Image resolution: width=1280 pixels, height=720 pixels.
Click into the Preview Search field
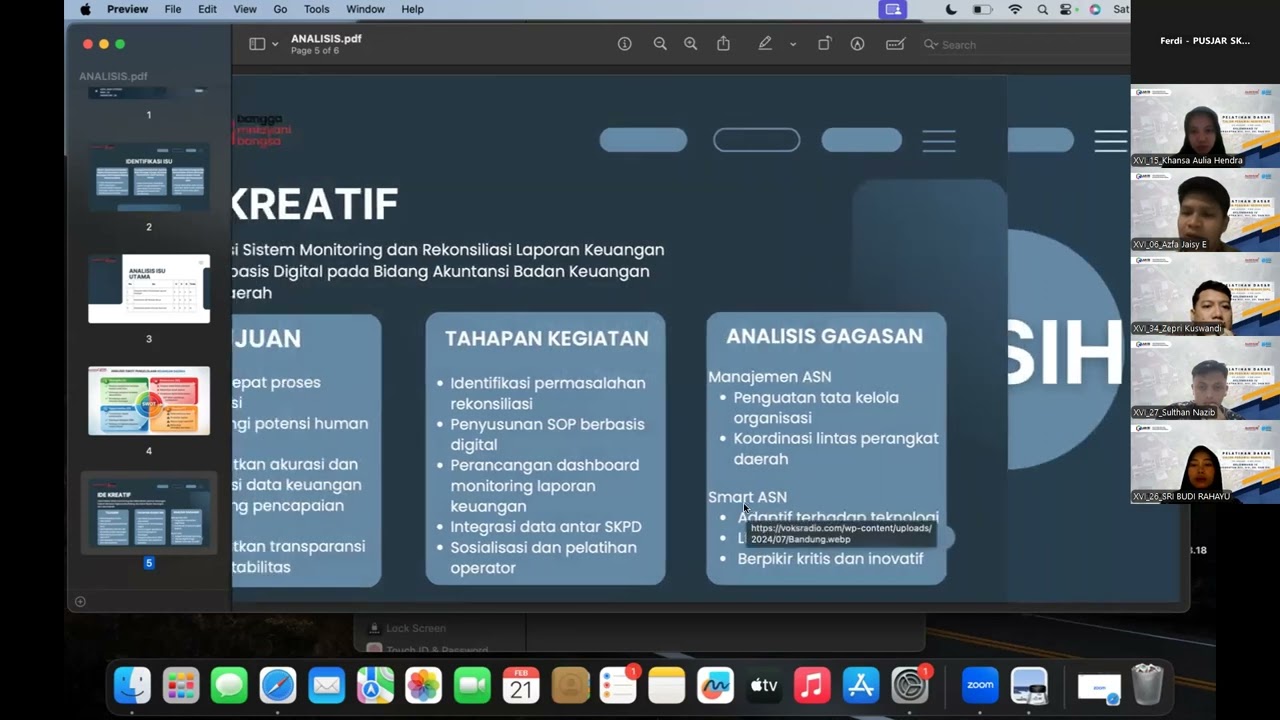pyautogui.click(x=1020, y=45)
